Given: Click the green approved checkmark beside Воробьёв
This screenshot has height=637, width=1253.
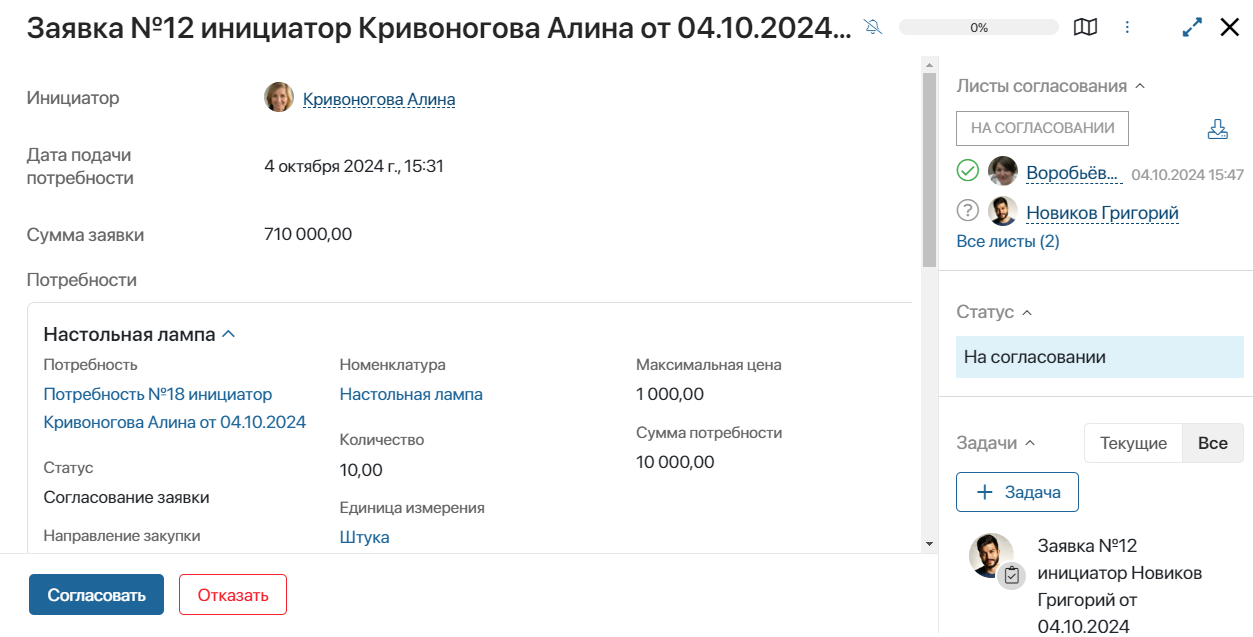Looking at the screenshot, I should (967, 170).
